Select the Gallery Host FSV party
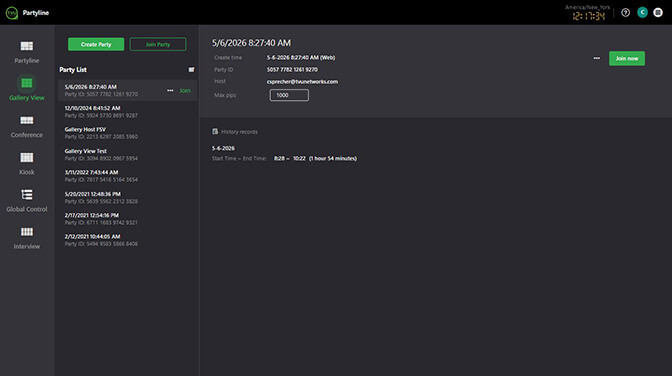Viewport: 672px width, 376px height. point(128,133)
